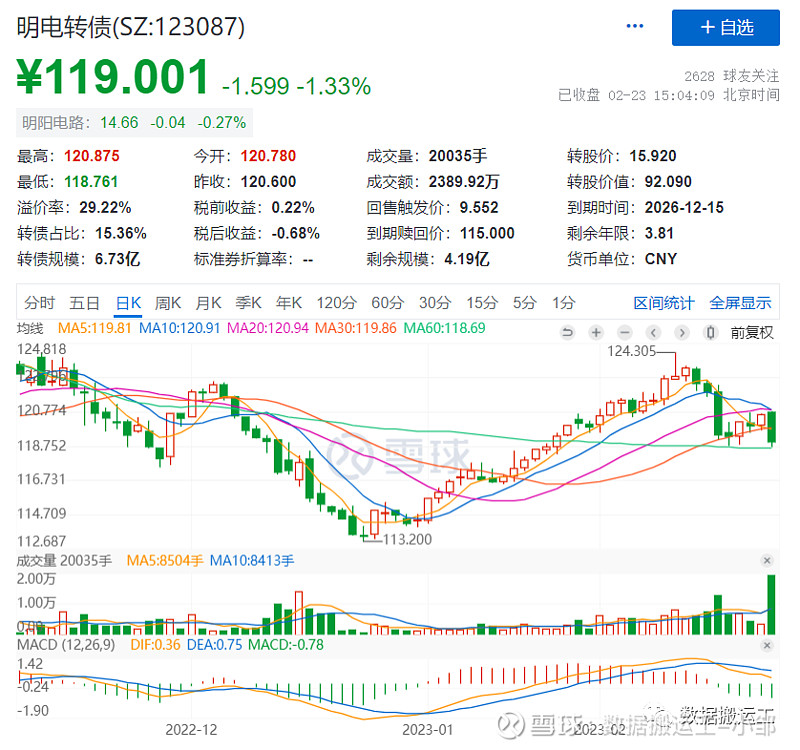Click the 最高 value 120.875
The height and width of the screenshot is (750, 800).
pos(92,156)
